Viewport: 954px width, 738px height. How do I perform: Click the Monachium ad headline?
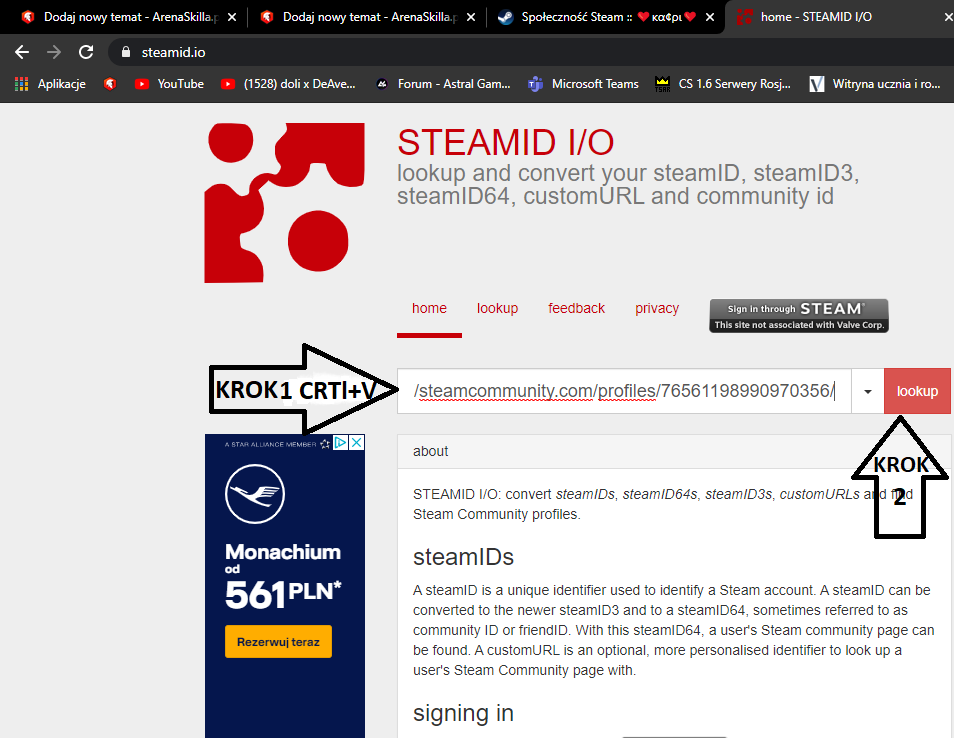tap(283, 552)
